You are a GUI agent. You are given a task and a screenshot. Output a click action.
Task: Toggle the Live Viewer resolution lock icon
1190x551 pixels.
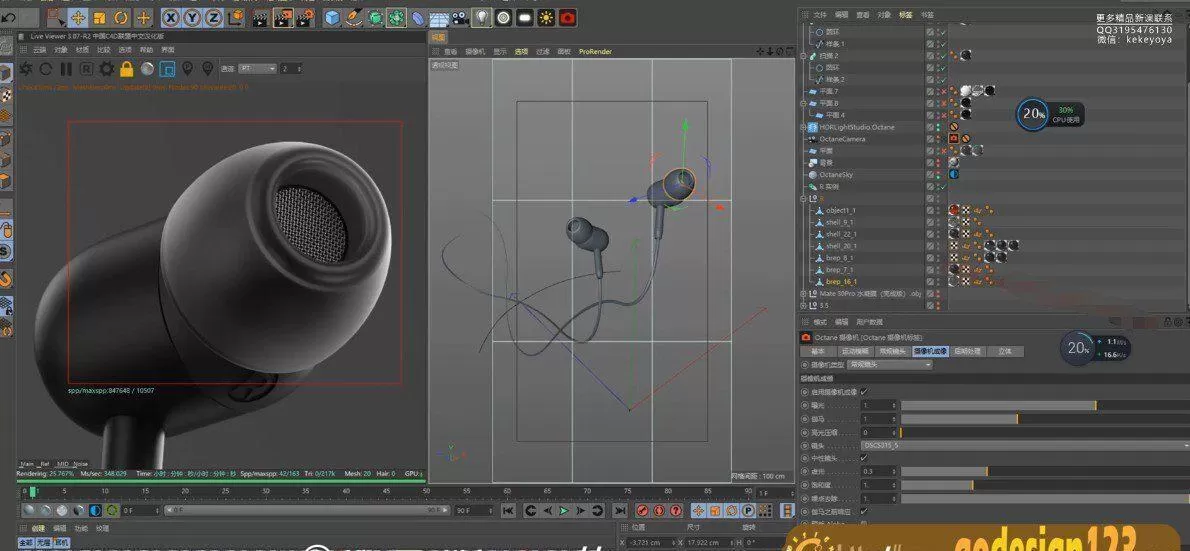(x=126, y=69)
